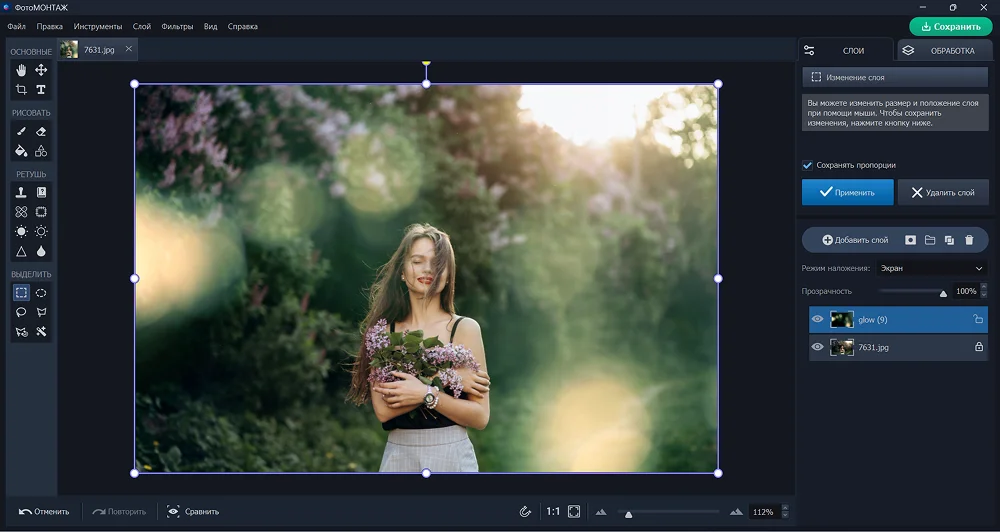
Task: Select the Crop tool
Action: pos(21,89)
